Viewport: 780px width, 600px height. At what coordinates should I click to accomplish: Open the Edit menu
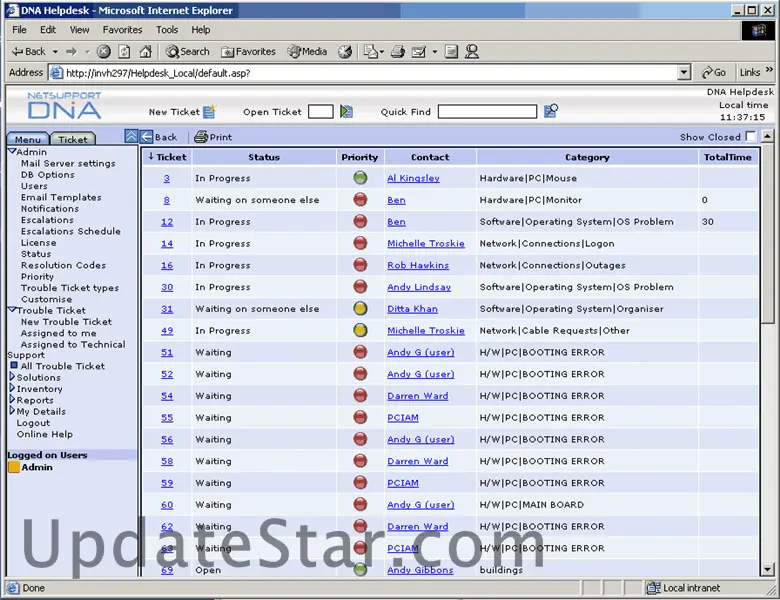(x=48, y=30)
